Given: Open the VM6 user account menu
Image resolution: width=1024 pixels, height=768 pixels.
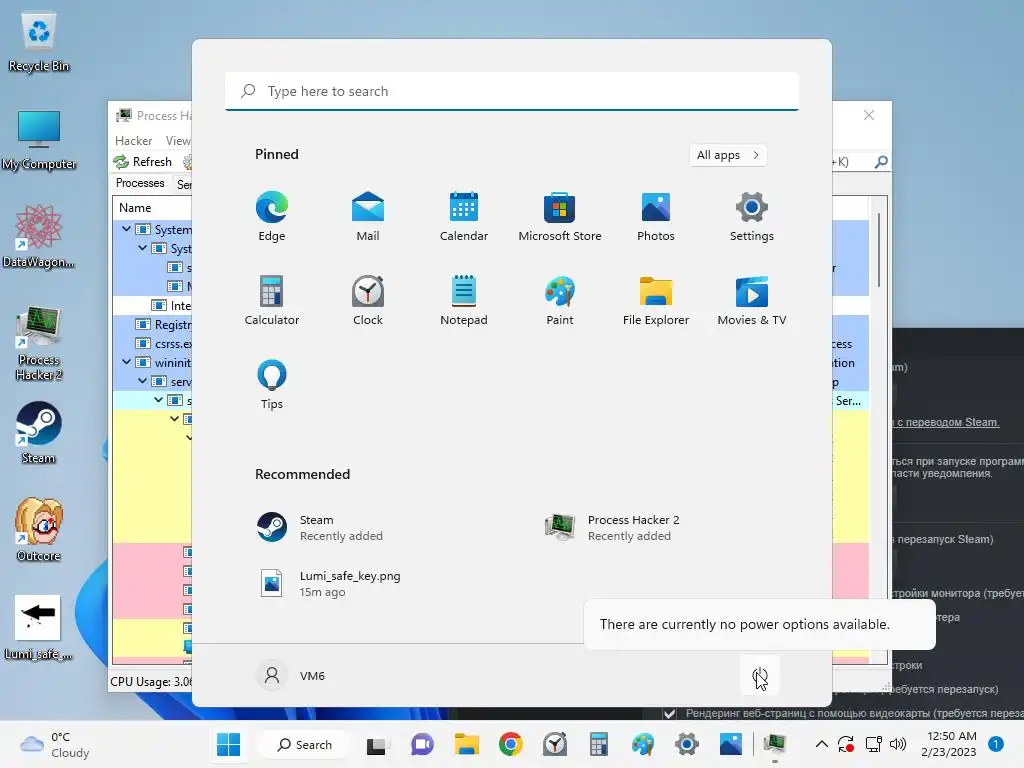Looking at the screenshot, I should (x=290, y=675).
